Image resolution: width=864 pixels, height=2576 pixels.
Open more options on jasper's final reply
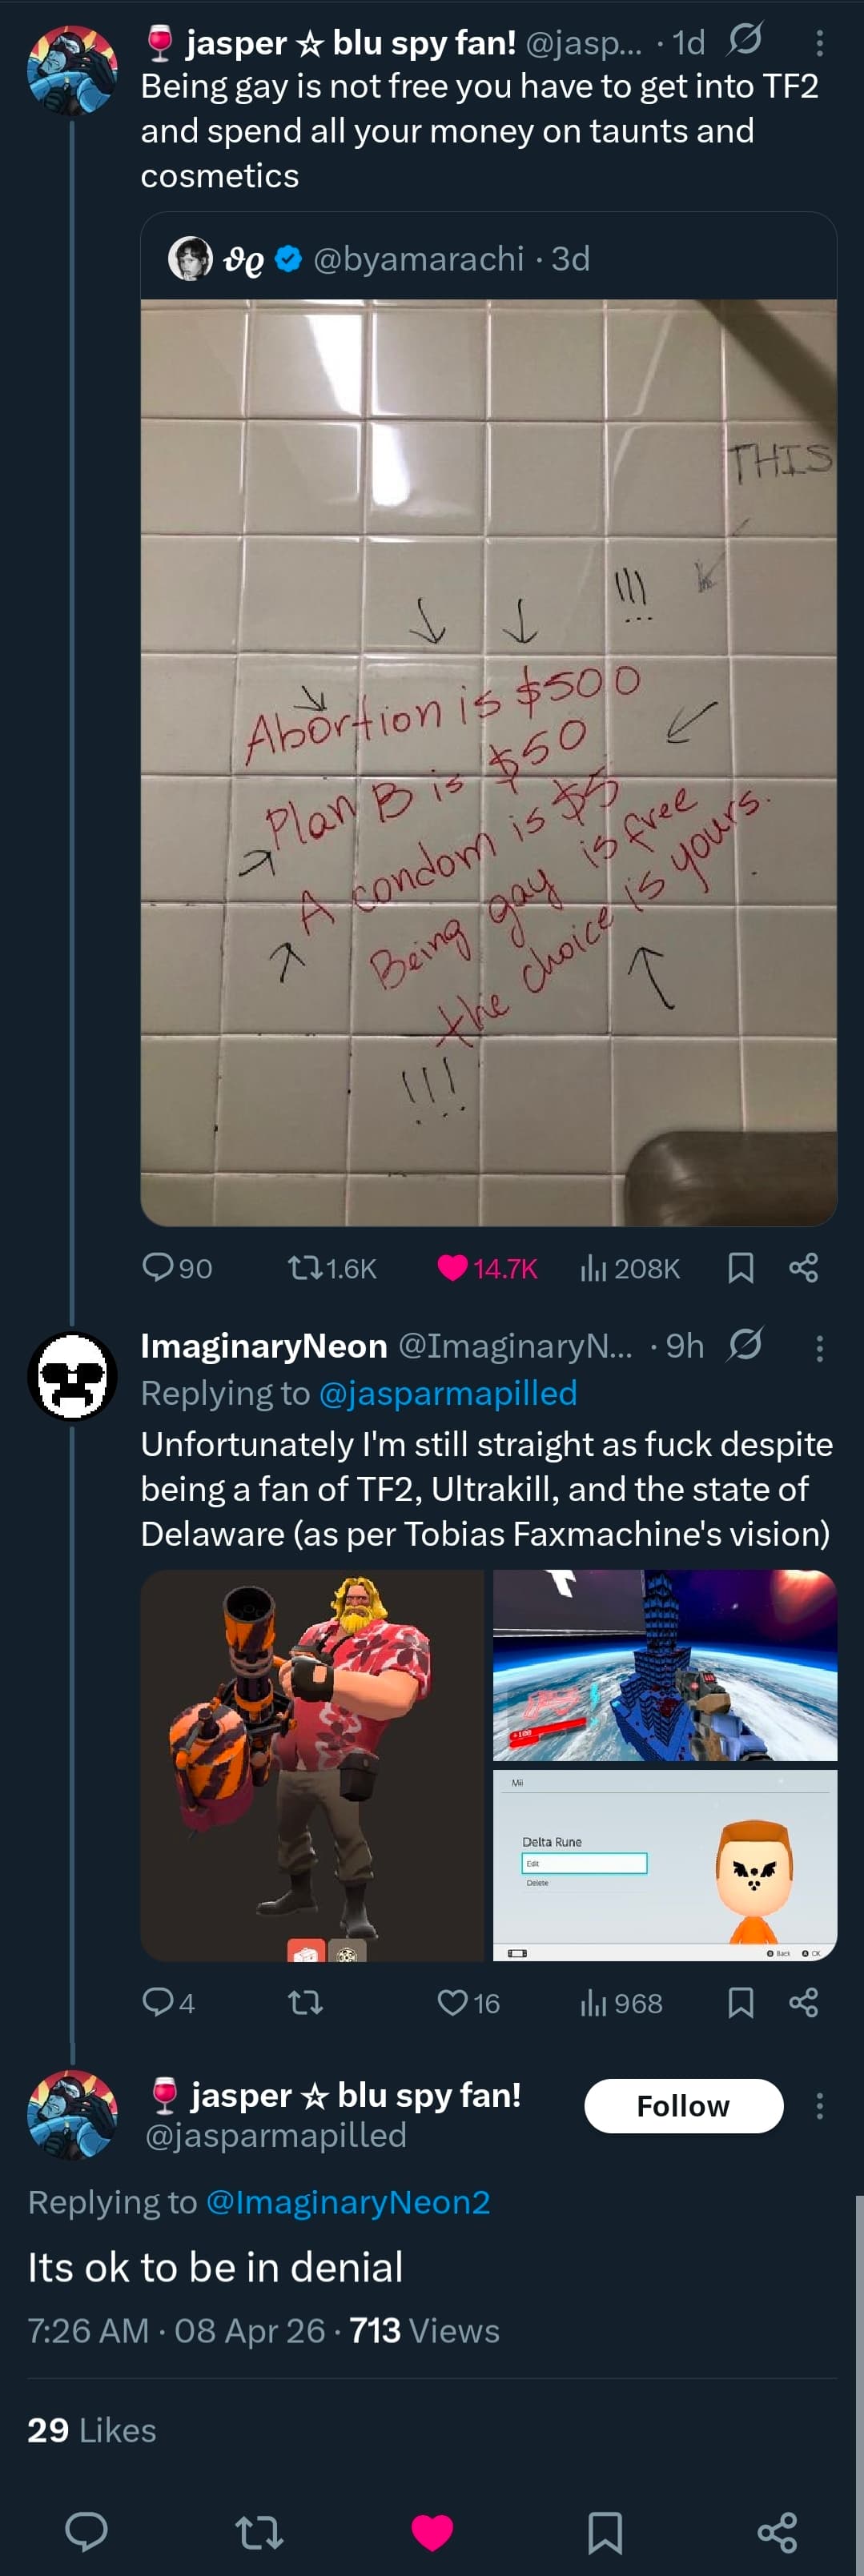819,2105
